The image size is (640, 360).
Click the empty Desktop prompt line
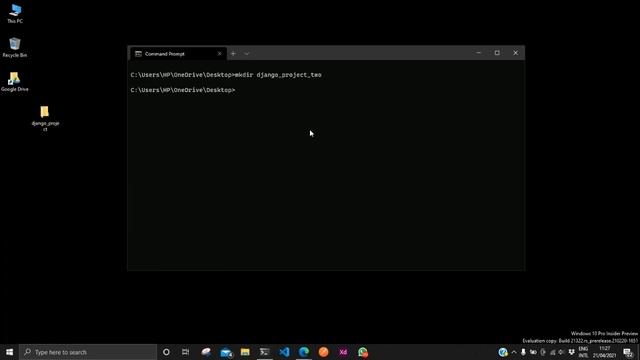pos(183,90)
